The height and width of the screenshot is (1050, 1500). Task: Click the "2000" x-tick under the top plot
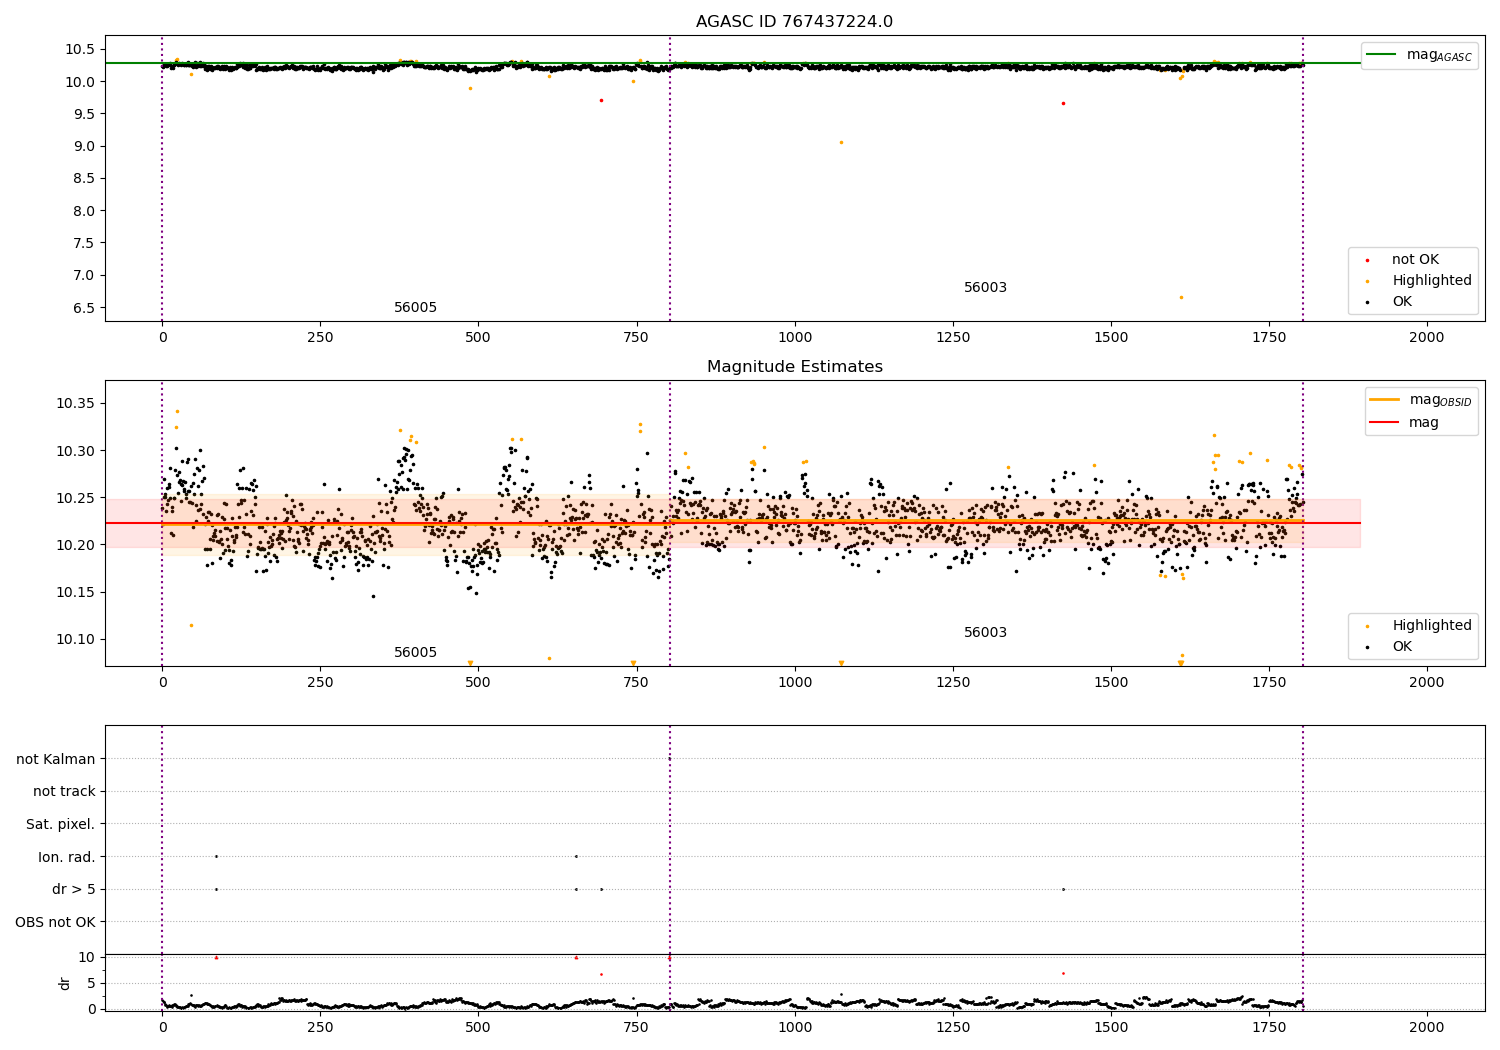[x=1427, y=338]
